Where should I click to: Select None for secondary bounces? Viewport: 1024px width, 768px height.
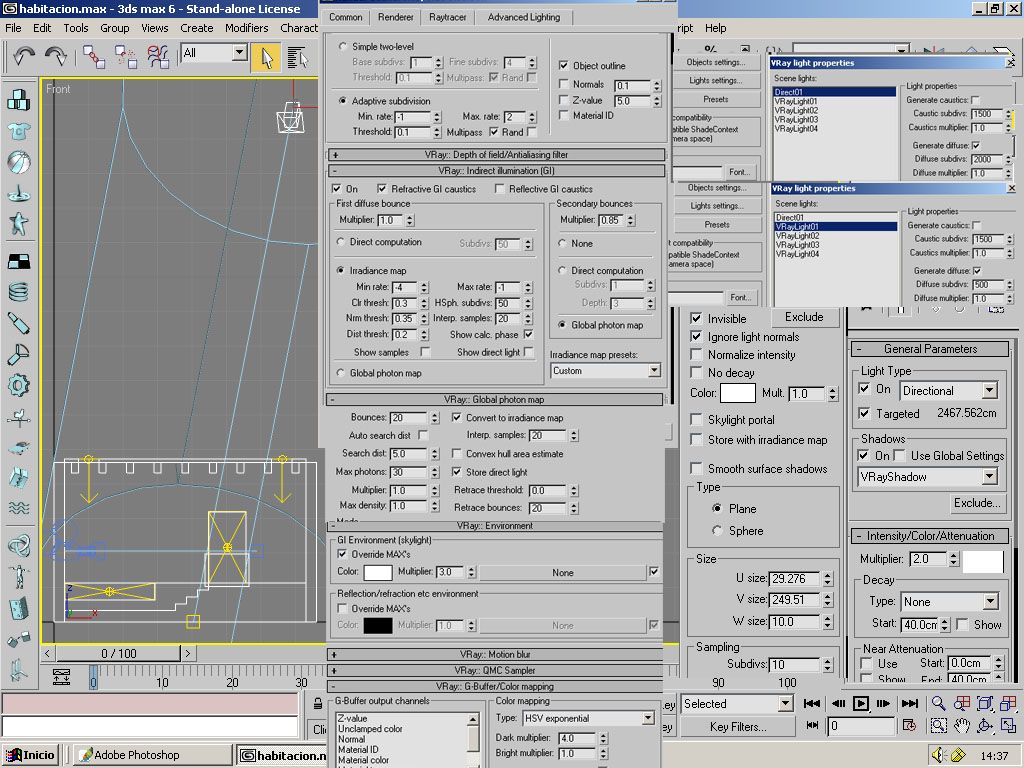tap(562, 243)
